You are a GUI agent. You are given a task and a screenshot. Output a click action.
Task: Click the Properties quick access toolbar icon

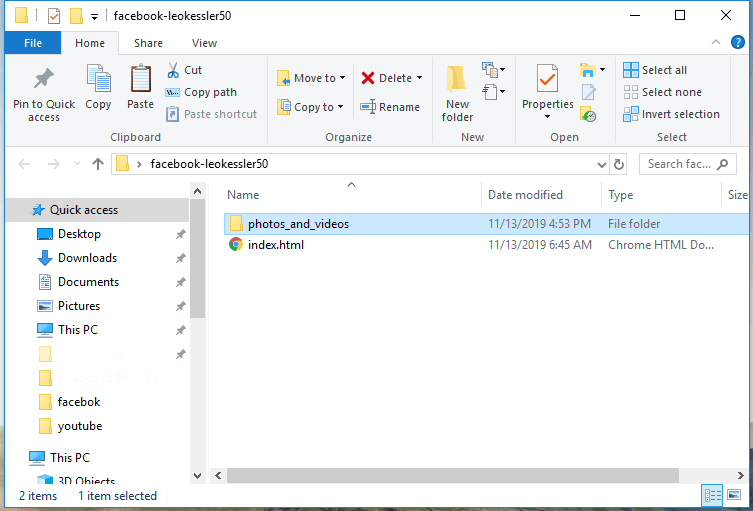point(54,16)
